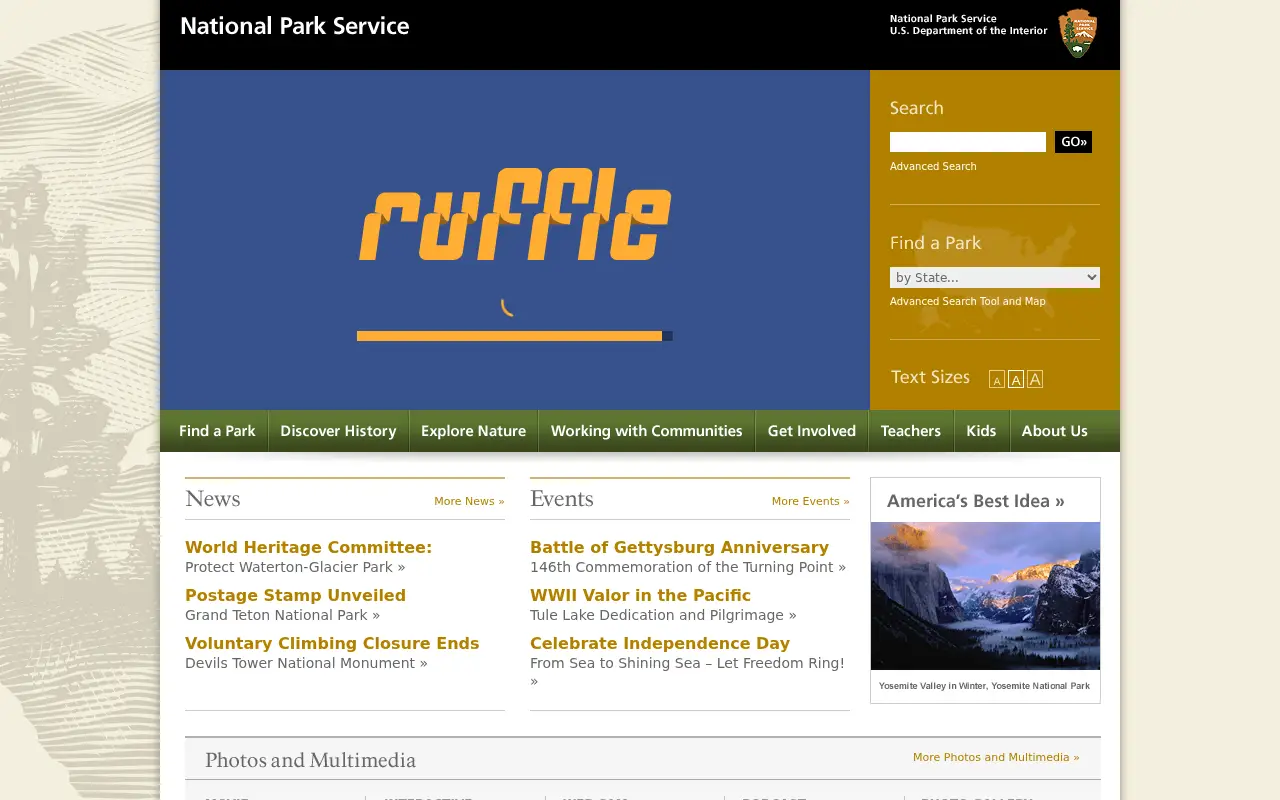Go to Explore Nature in the navigation bar
1280x800 pixels.
(x=473, y=431)
